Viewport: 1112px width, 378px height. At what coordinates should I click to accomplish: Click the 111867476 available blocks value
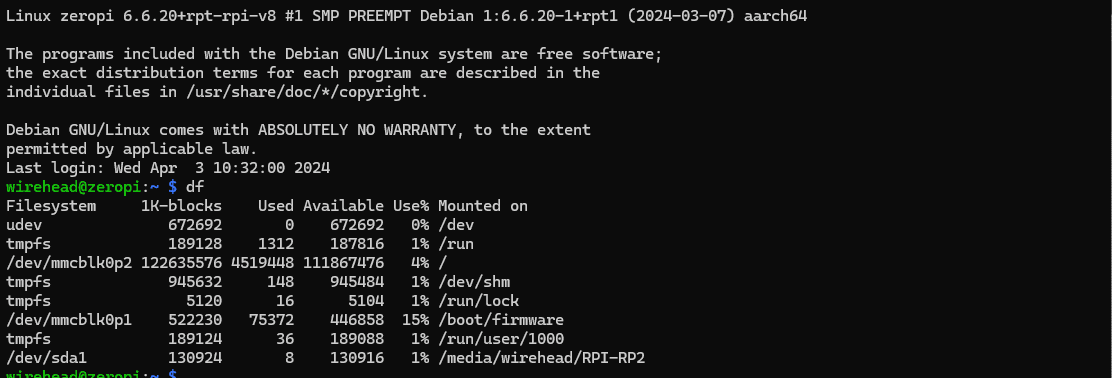point(343,263)
